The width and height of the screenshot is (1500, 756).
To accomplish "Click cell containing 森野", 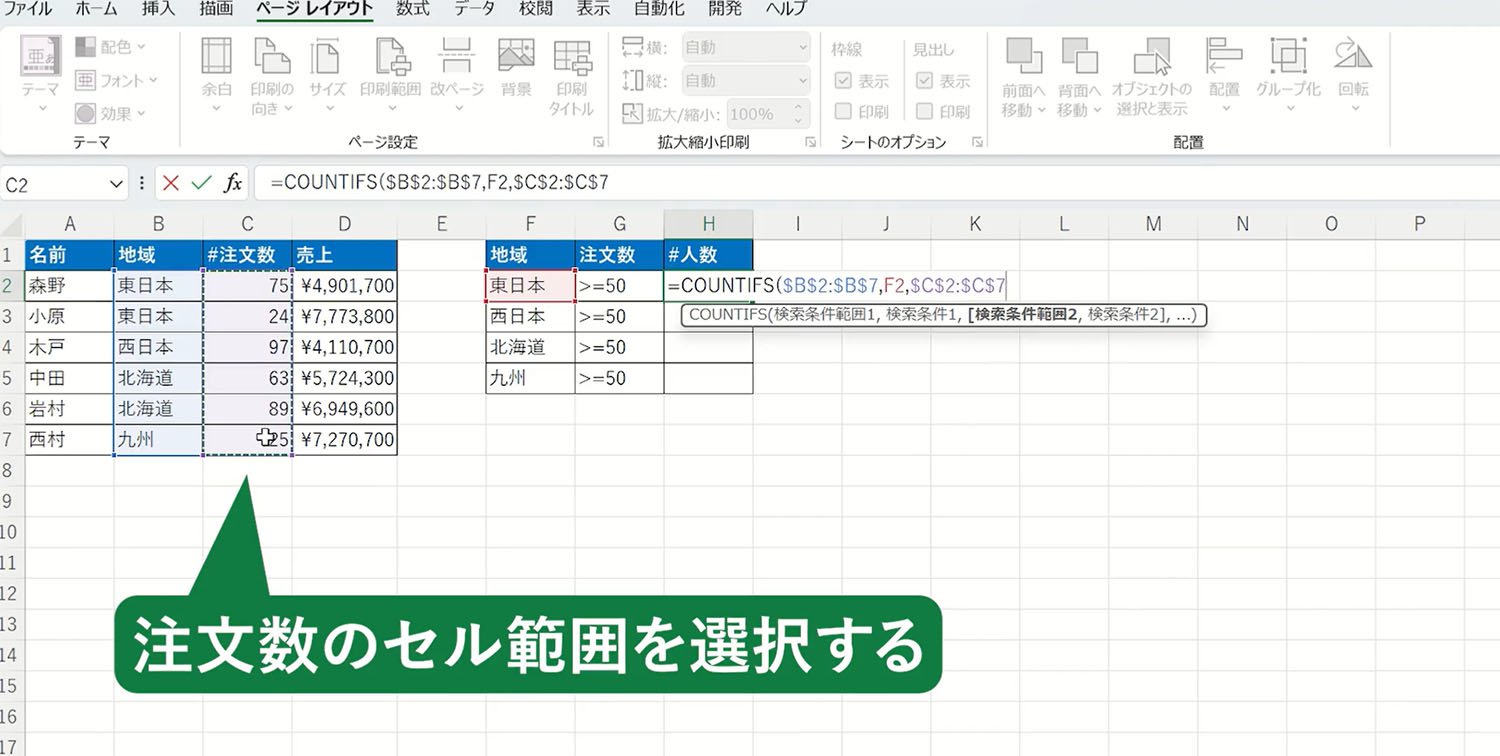I will coord(69,286).
